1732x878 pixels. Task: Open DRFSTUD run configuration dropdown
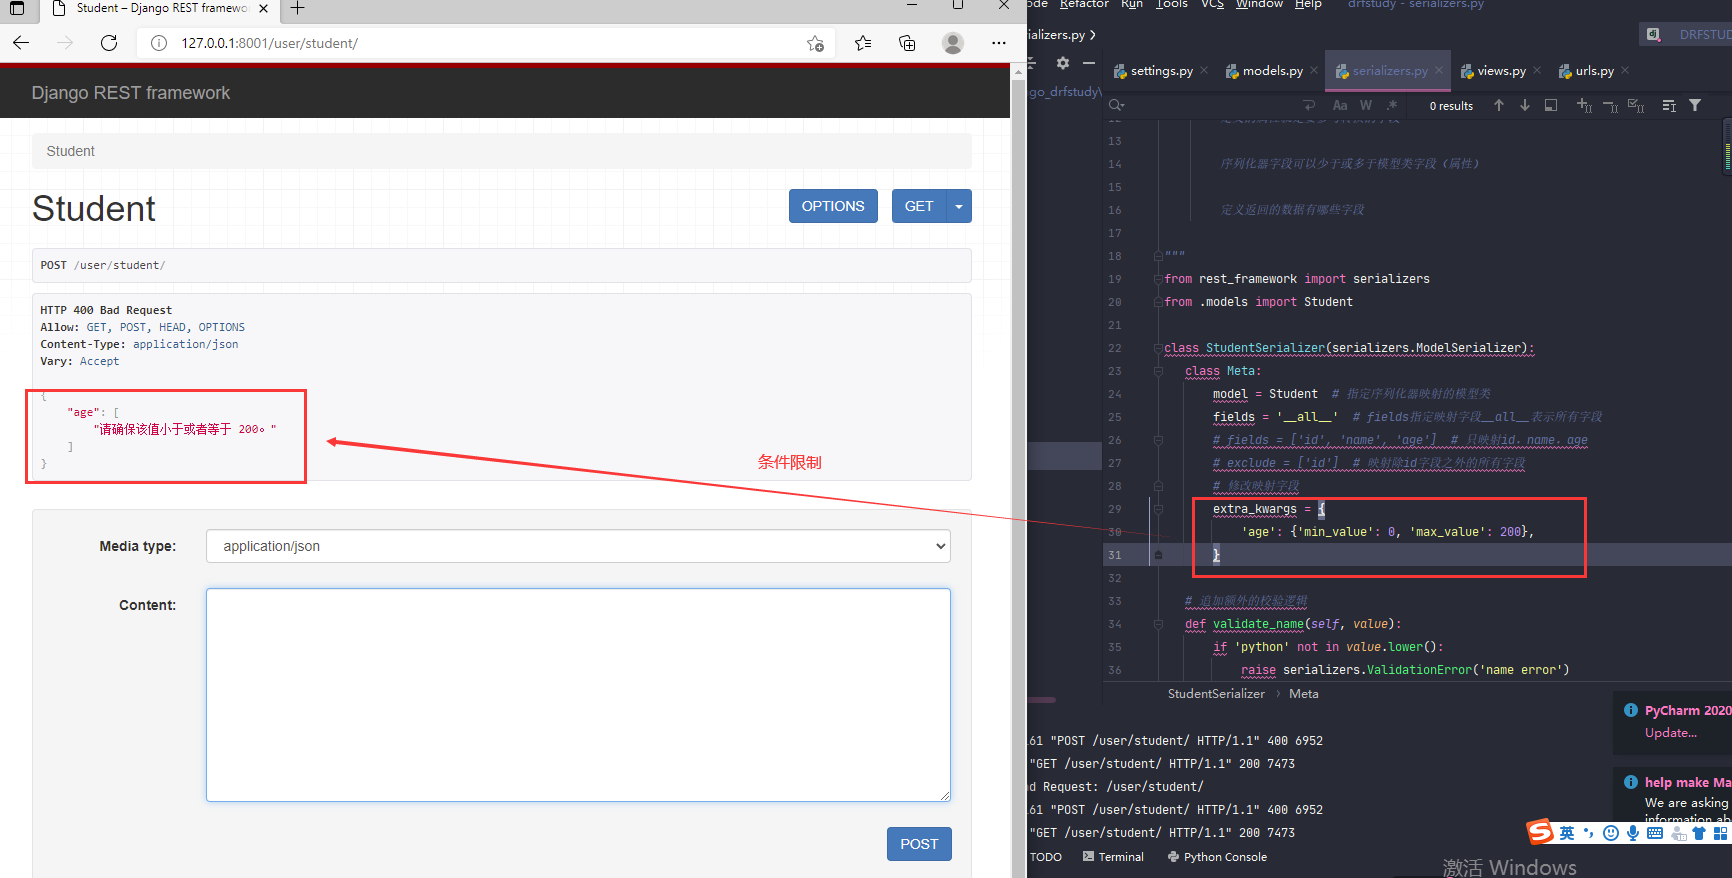[1687, 34]
